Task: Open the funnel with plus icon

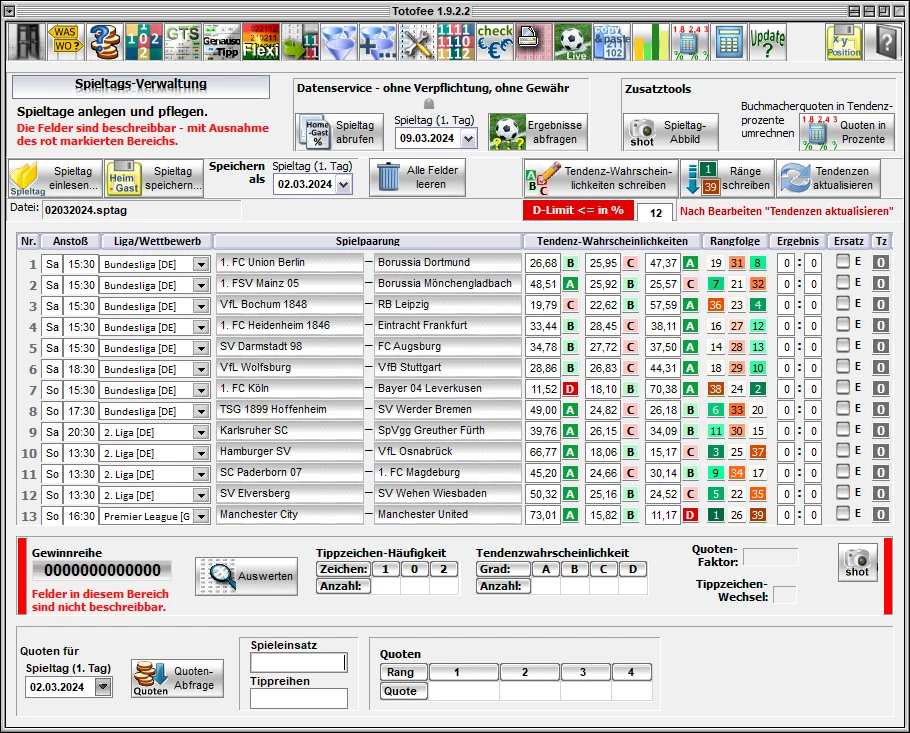Action: tap(377, 42)
